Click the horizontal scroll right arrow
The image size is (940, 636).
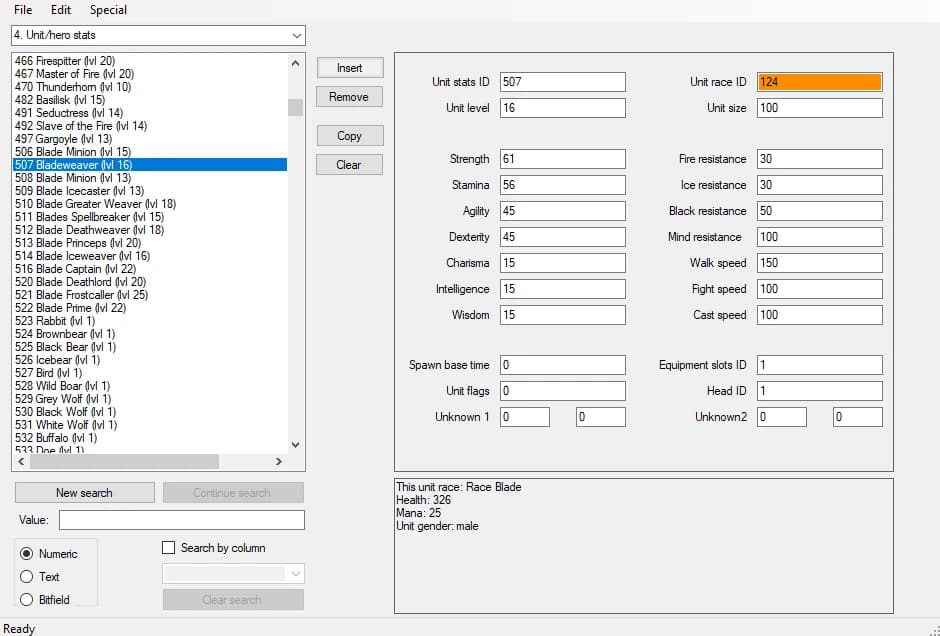point(279,462)
